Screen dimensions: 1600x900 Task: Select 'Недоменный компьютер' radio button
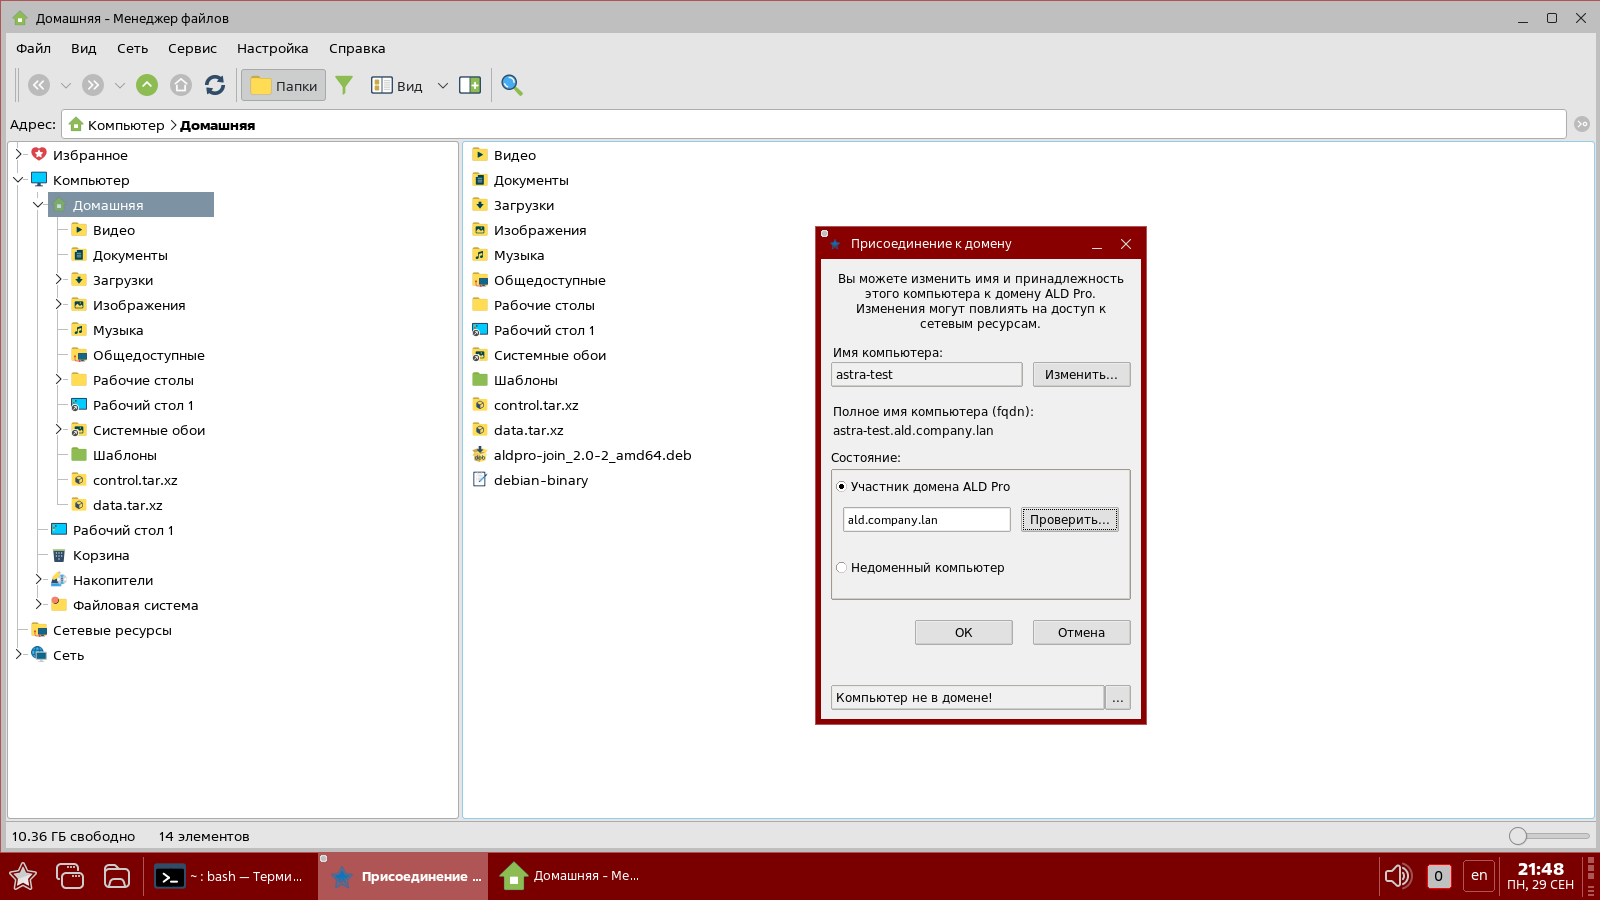(x=841, y=568)
